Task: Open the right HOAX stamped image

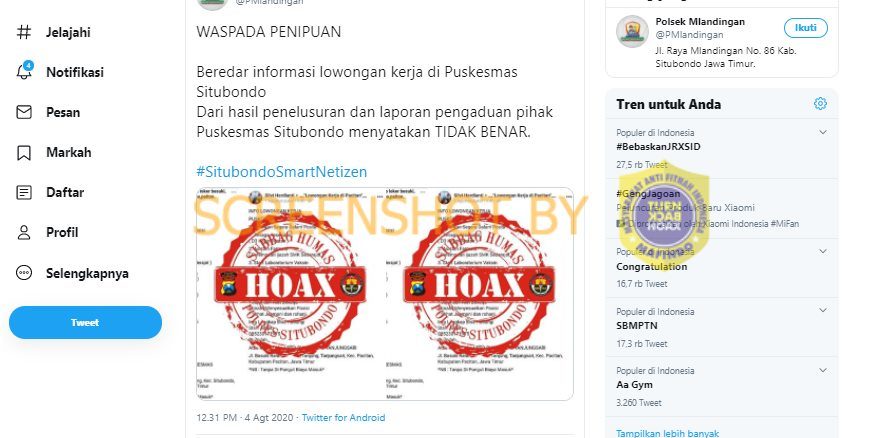Action: click(x=479, y=294)
